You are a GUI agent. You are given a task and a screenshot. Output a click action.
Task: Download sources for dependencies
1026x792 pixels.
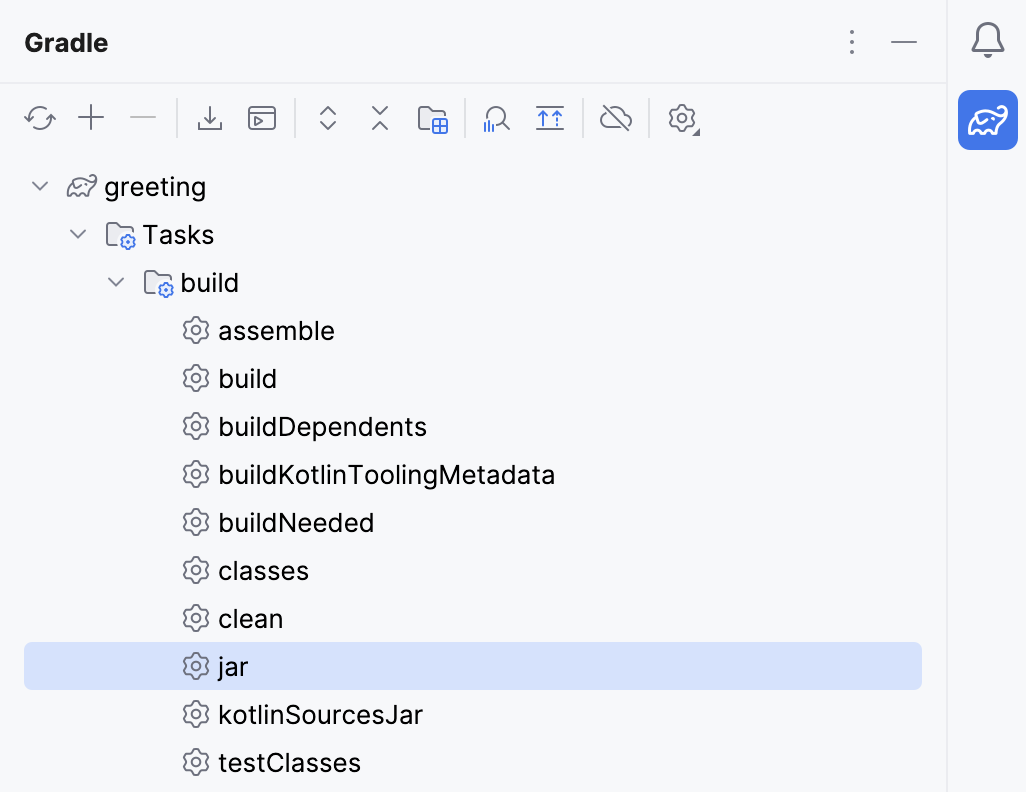coord(210,118)
